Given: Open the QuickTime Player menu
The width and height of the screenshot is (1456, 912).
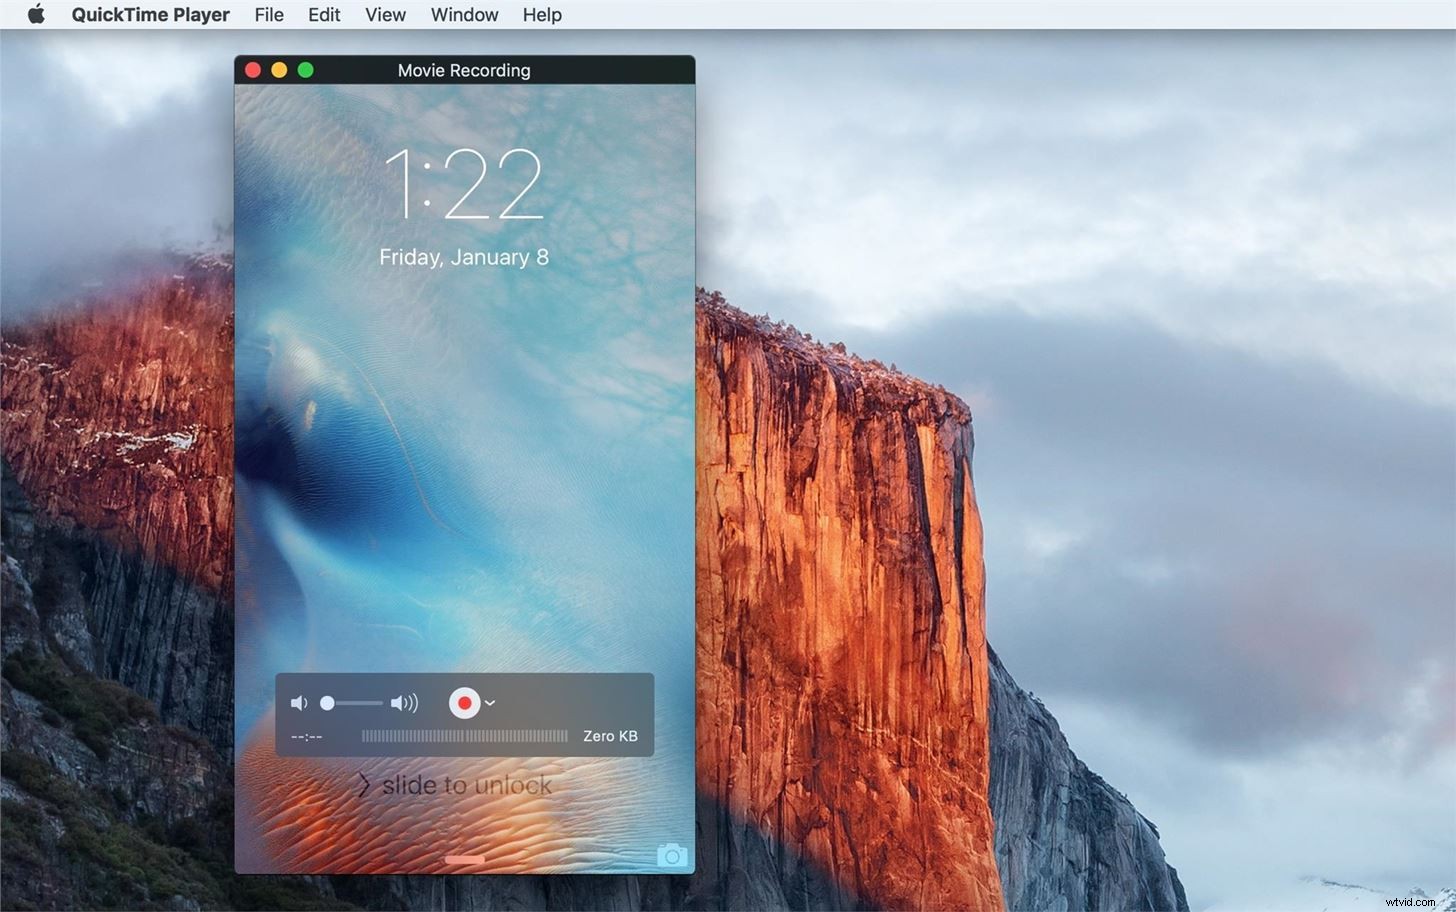Looking at the screenshot, I should pos(150,14).
